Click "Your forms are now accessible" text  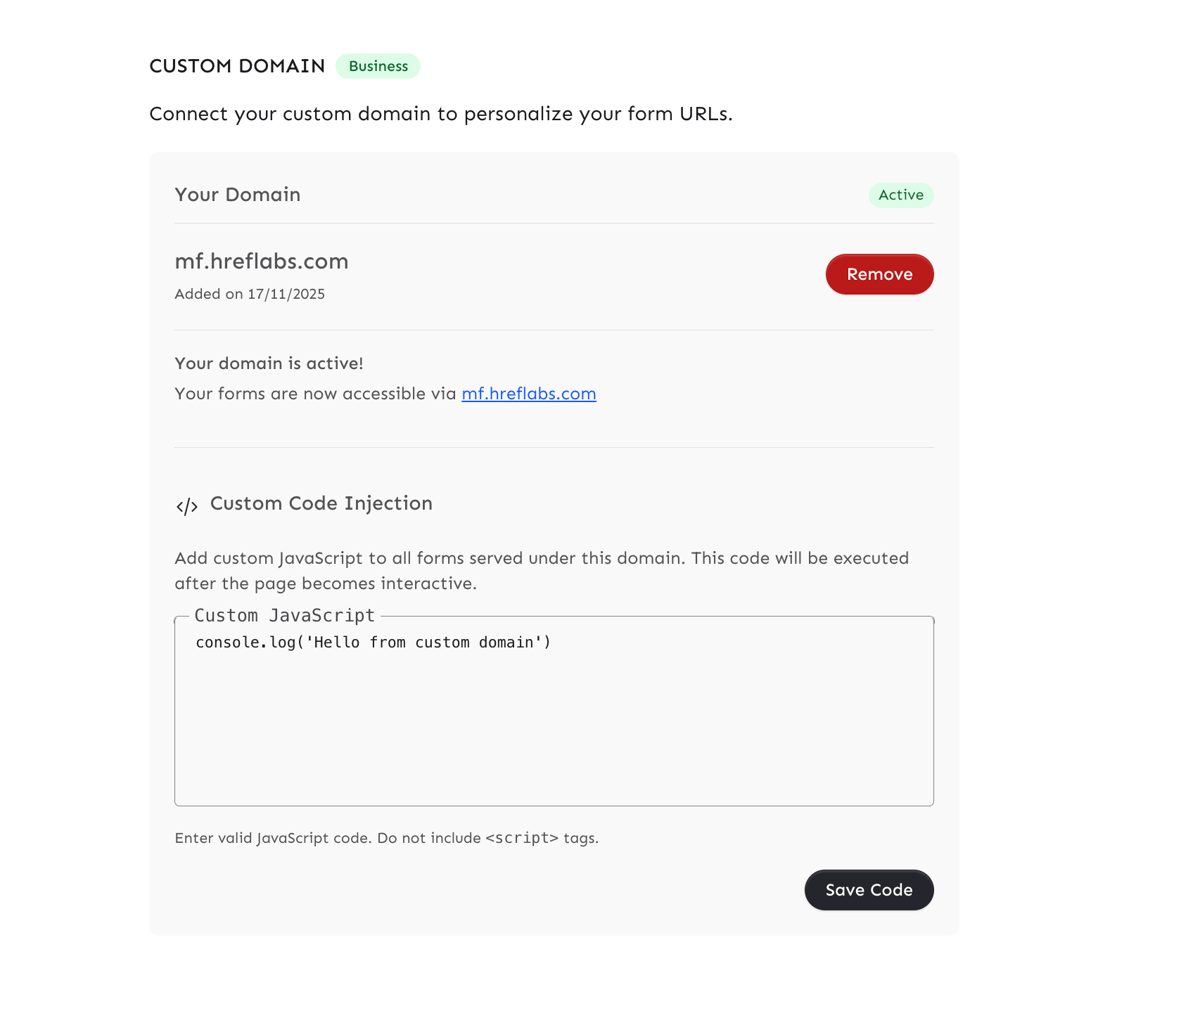click(315, 394)
